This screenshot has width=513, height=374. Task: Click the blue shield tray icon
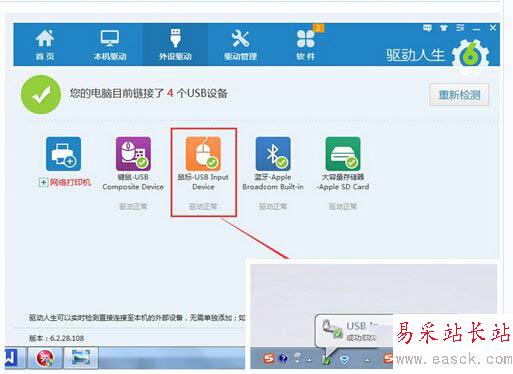pos(344,360)
